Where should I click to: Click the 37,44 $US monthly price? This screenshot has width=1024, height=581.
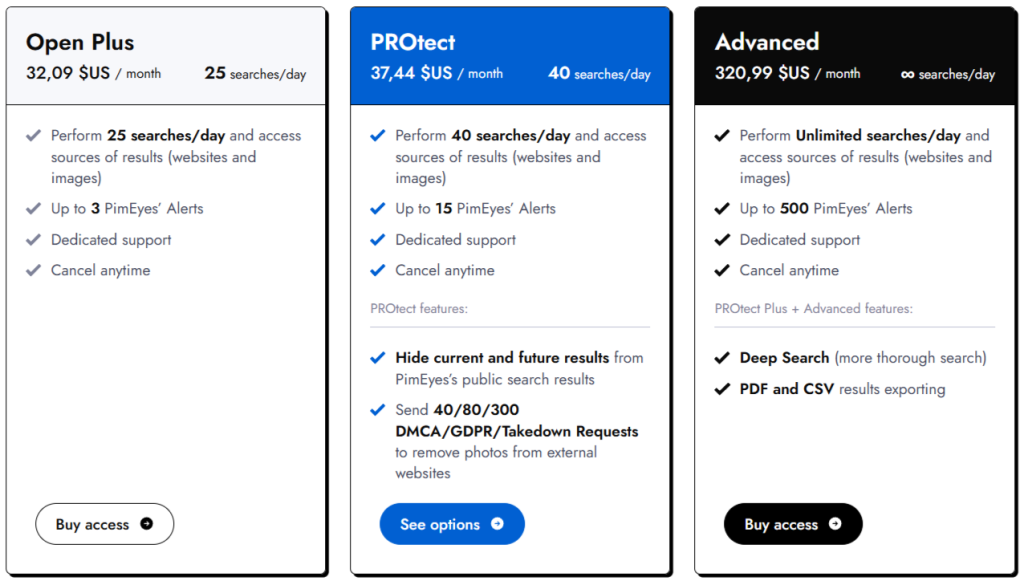(411, 73)
